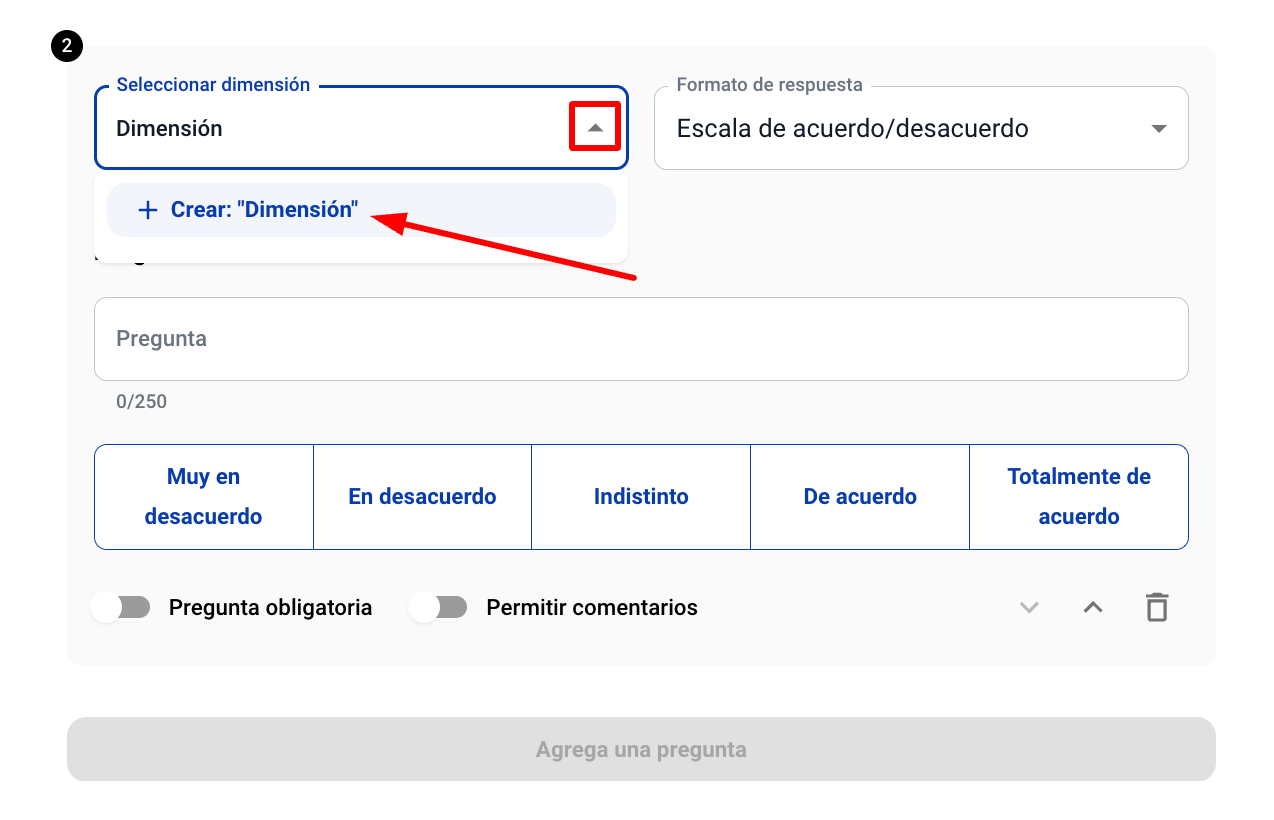Click the plus icon beside Crear
This screenshot has height=820, width=1274.
148,210
